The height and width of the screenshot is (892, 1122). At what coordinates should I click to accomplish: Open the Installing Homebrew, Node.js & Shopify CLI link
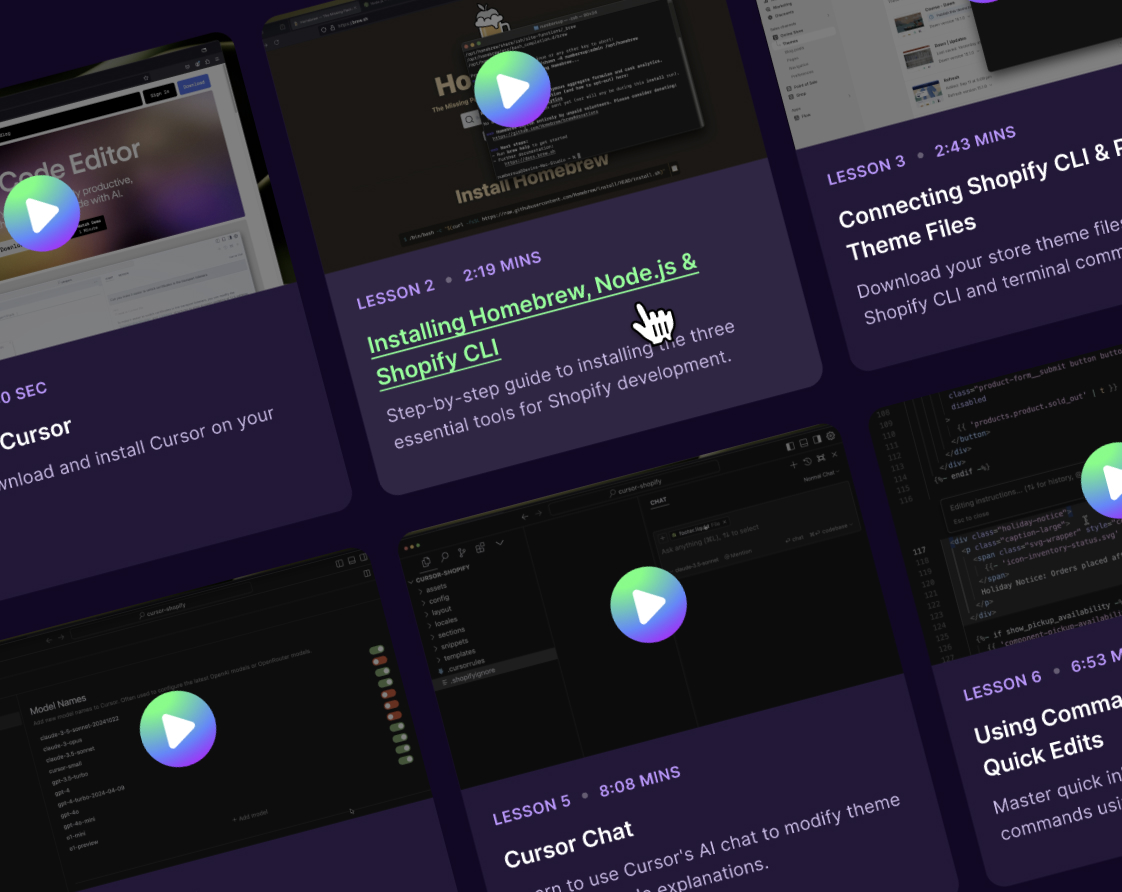(530, 320)
